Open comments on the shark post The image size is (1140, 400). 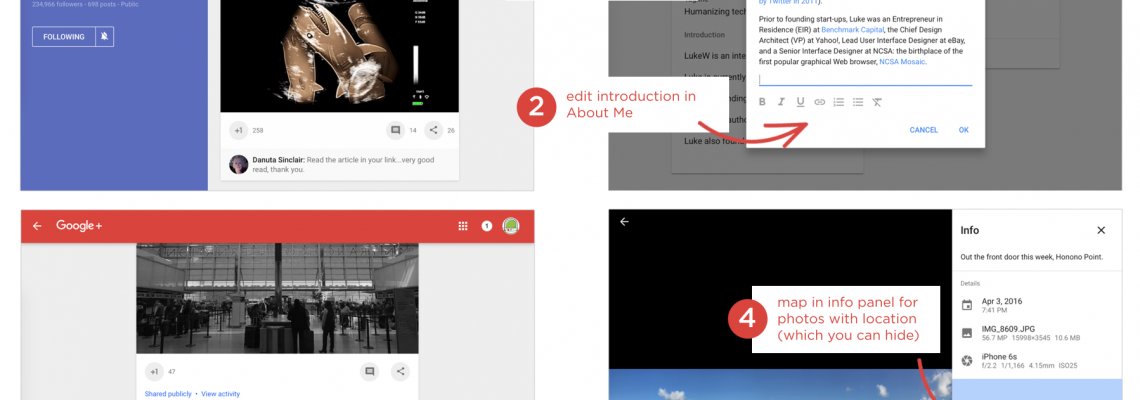(396, 130)
